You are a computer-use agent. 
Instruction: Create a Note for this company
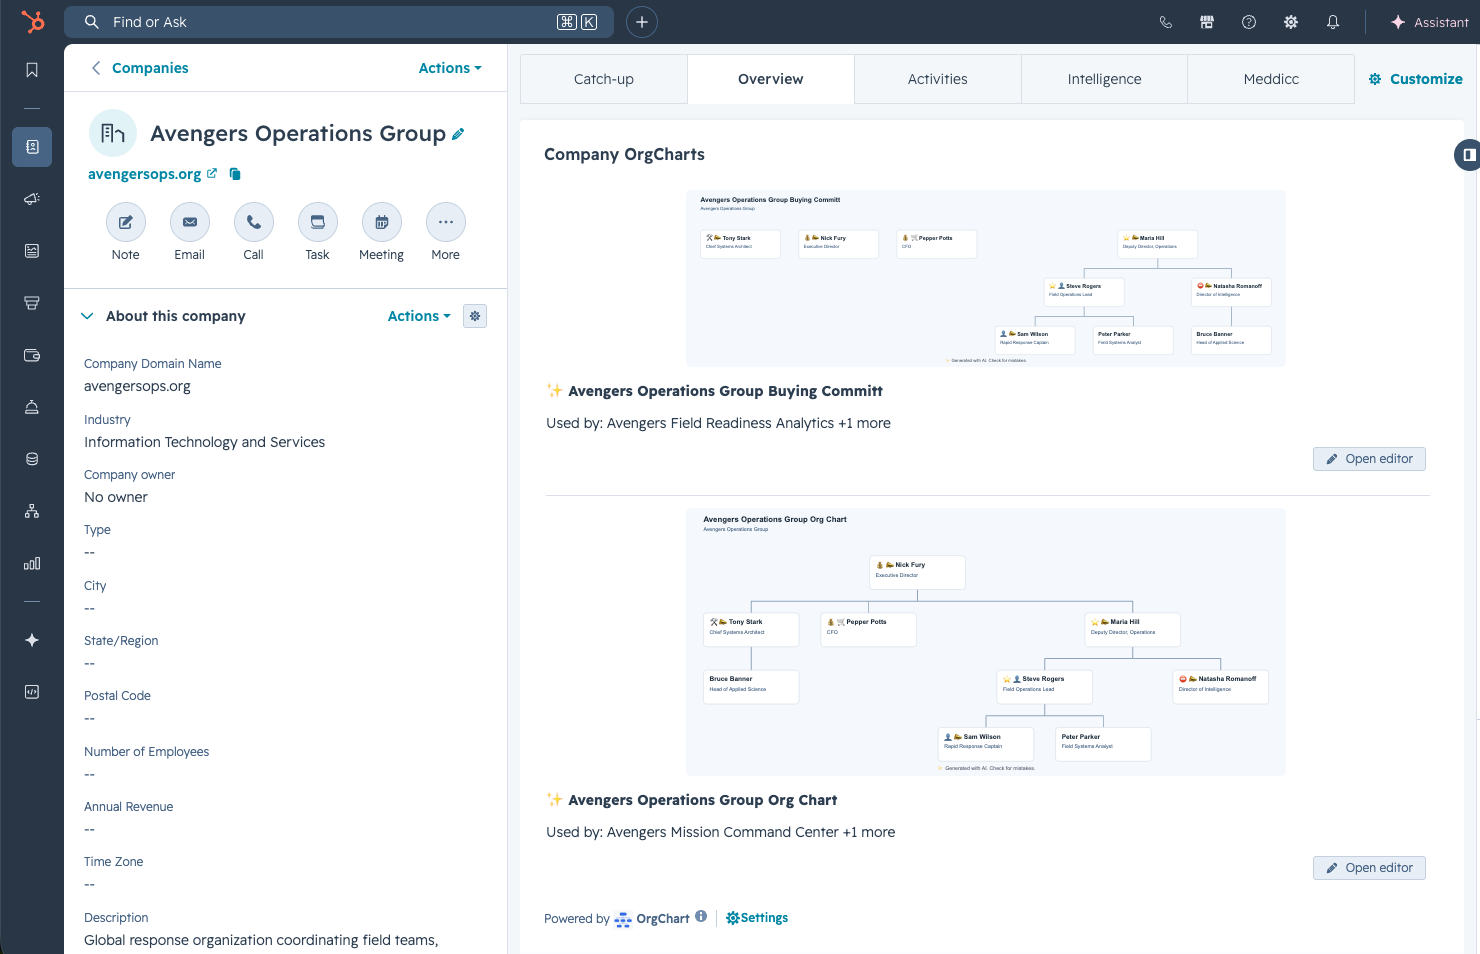point(126,222)
